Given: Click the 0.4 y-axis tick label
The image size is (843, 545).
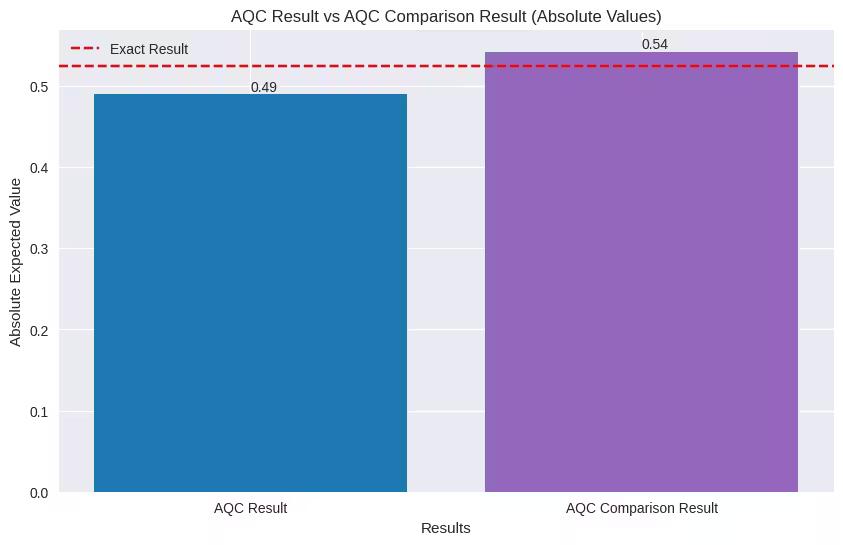Looking at the screenshot, I should (x=40, y=167).
